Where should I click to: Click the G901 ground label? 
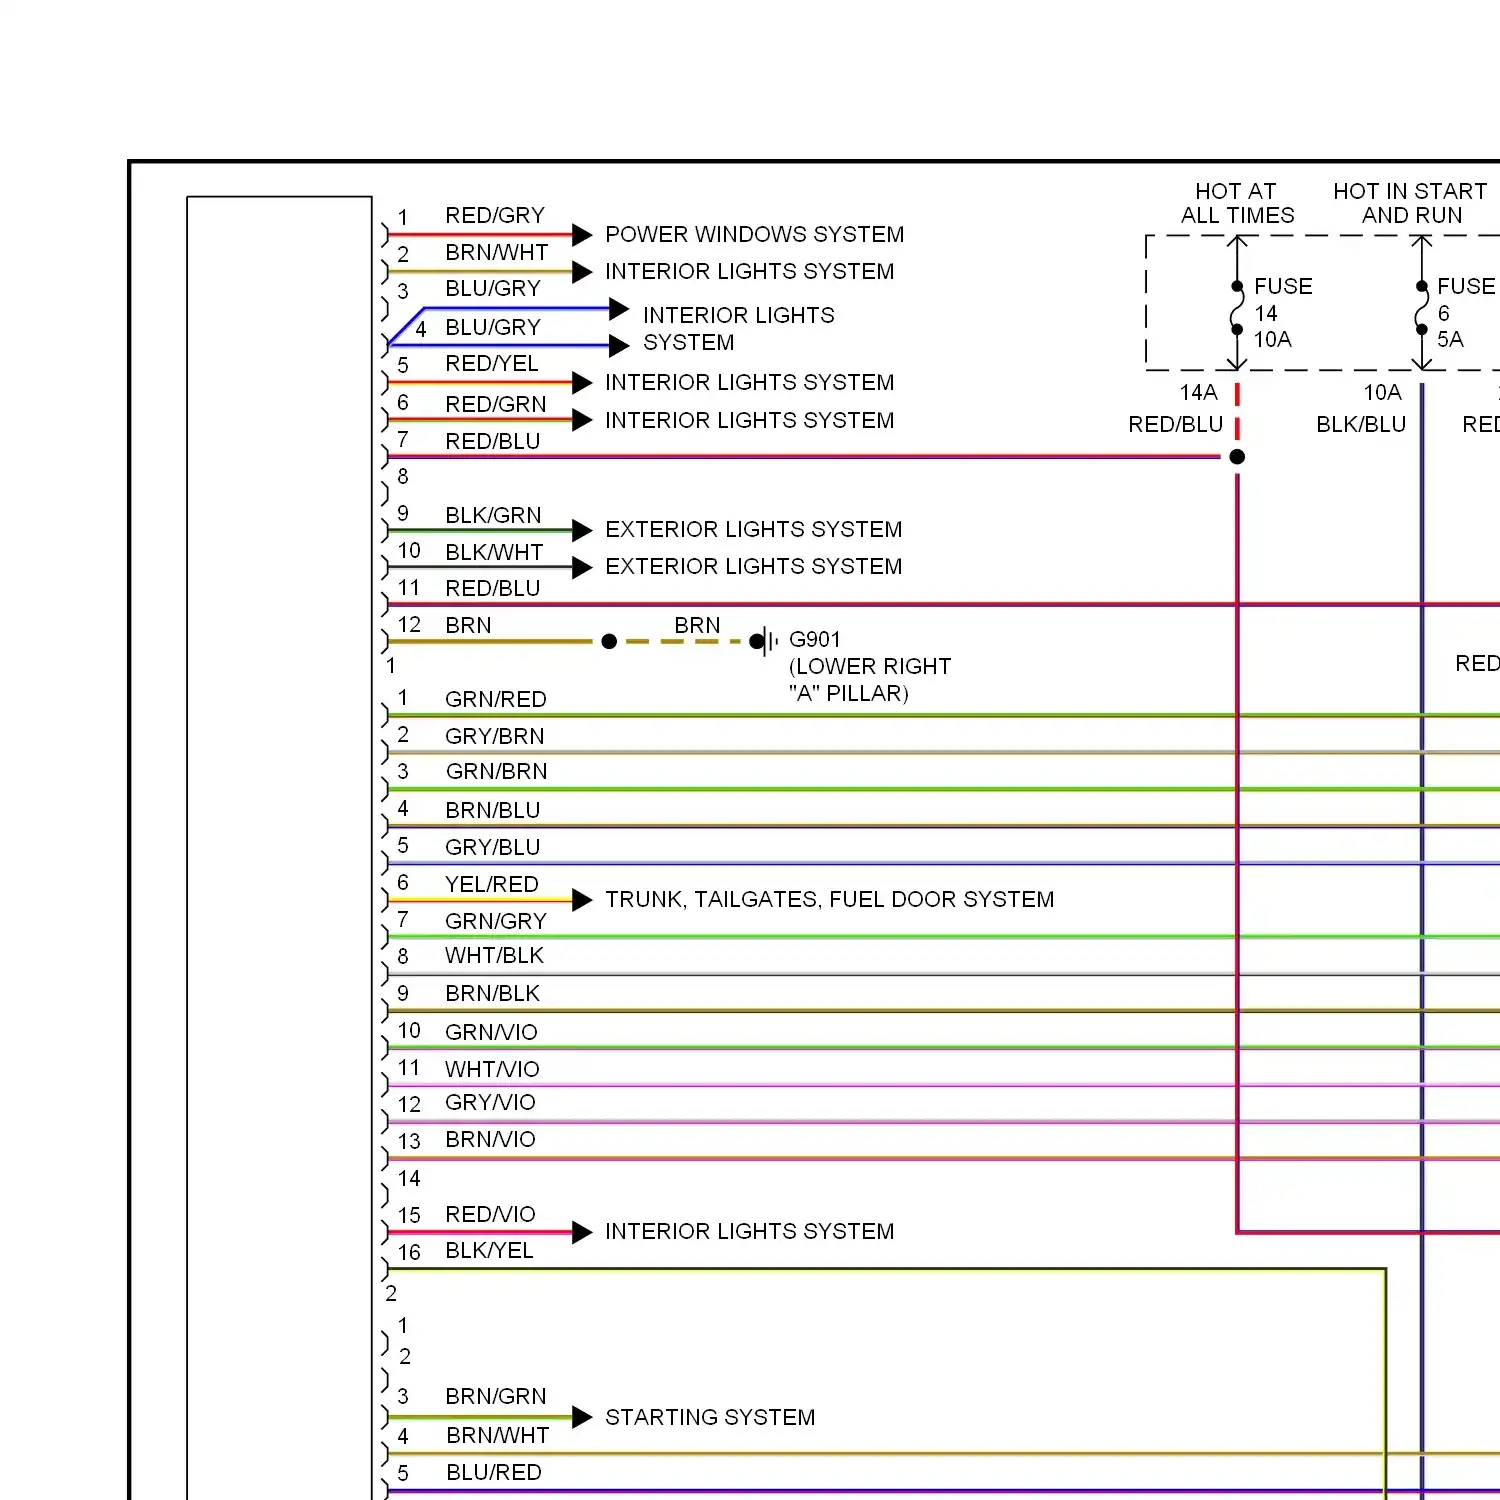point(815,639)
